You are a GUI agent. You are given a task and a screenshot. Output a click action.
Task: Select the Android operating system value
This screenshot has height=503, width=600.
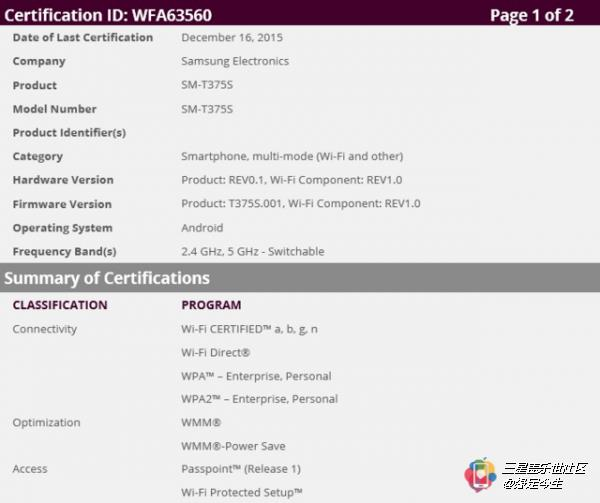click(x=202, y=228)
